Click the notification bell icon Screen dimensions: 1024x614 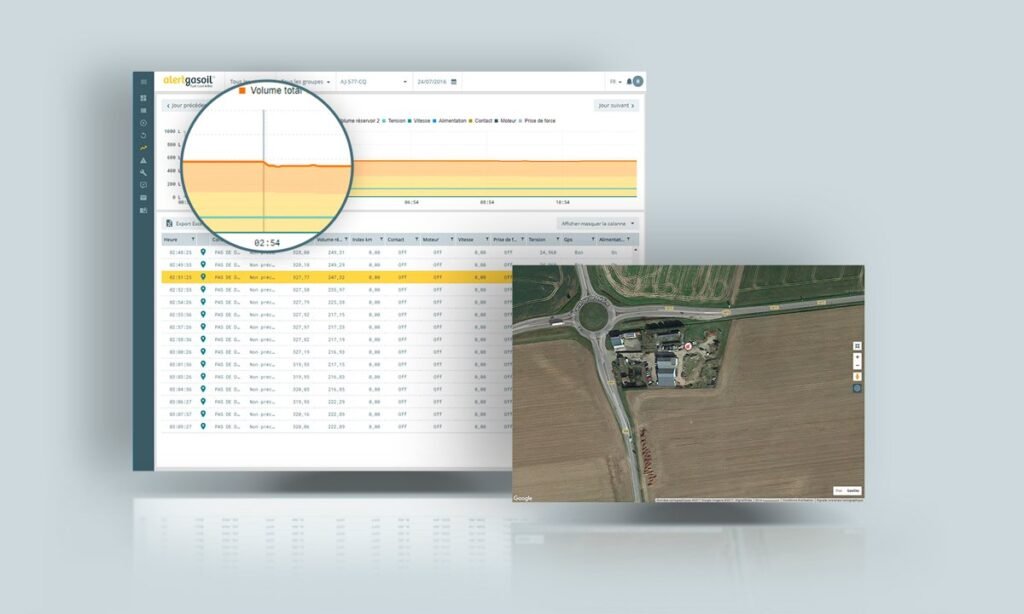tap(628, 81)
